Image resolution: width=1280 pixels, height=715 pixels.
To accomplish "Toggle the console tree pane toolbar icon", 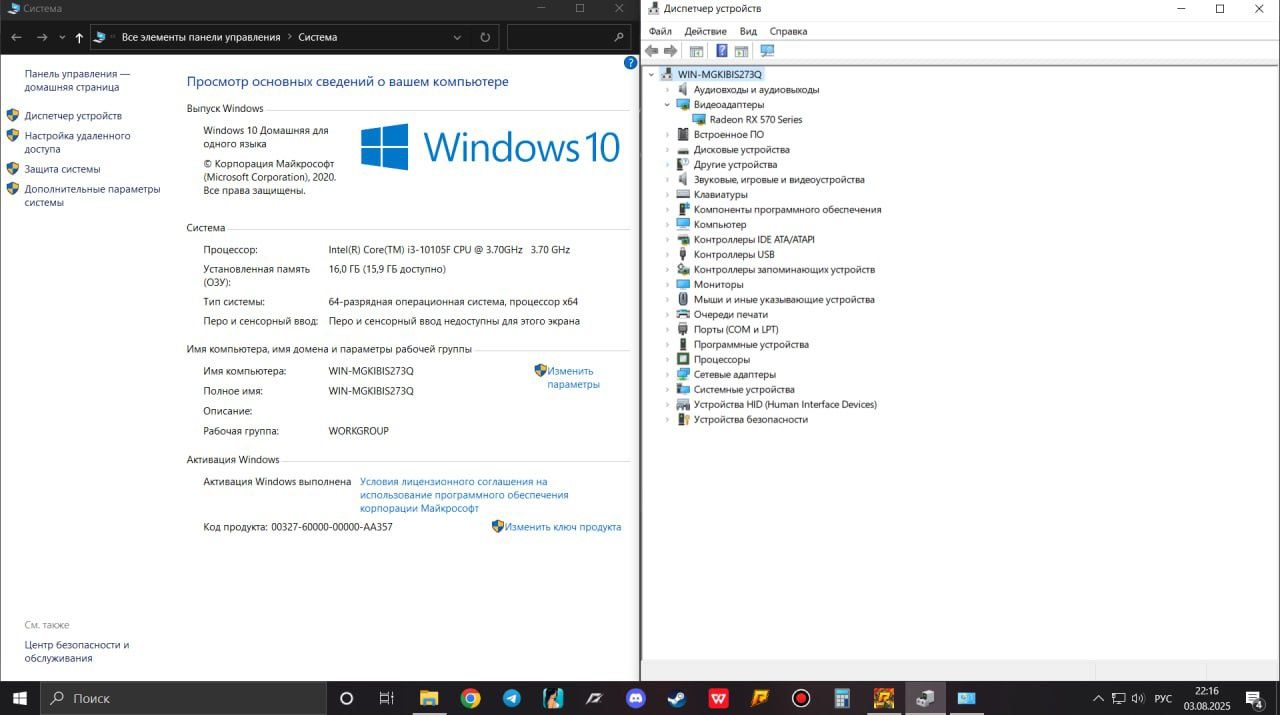I will [697, 51].
